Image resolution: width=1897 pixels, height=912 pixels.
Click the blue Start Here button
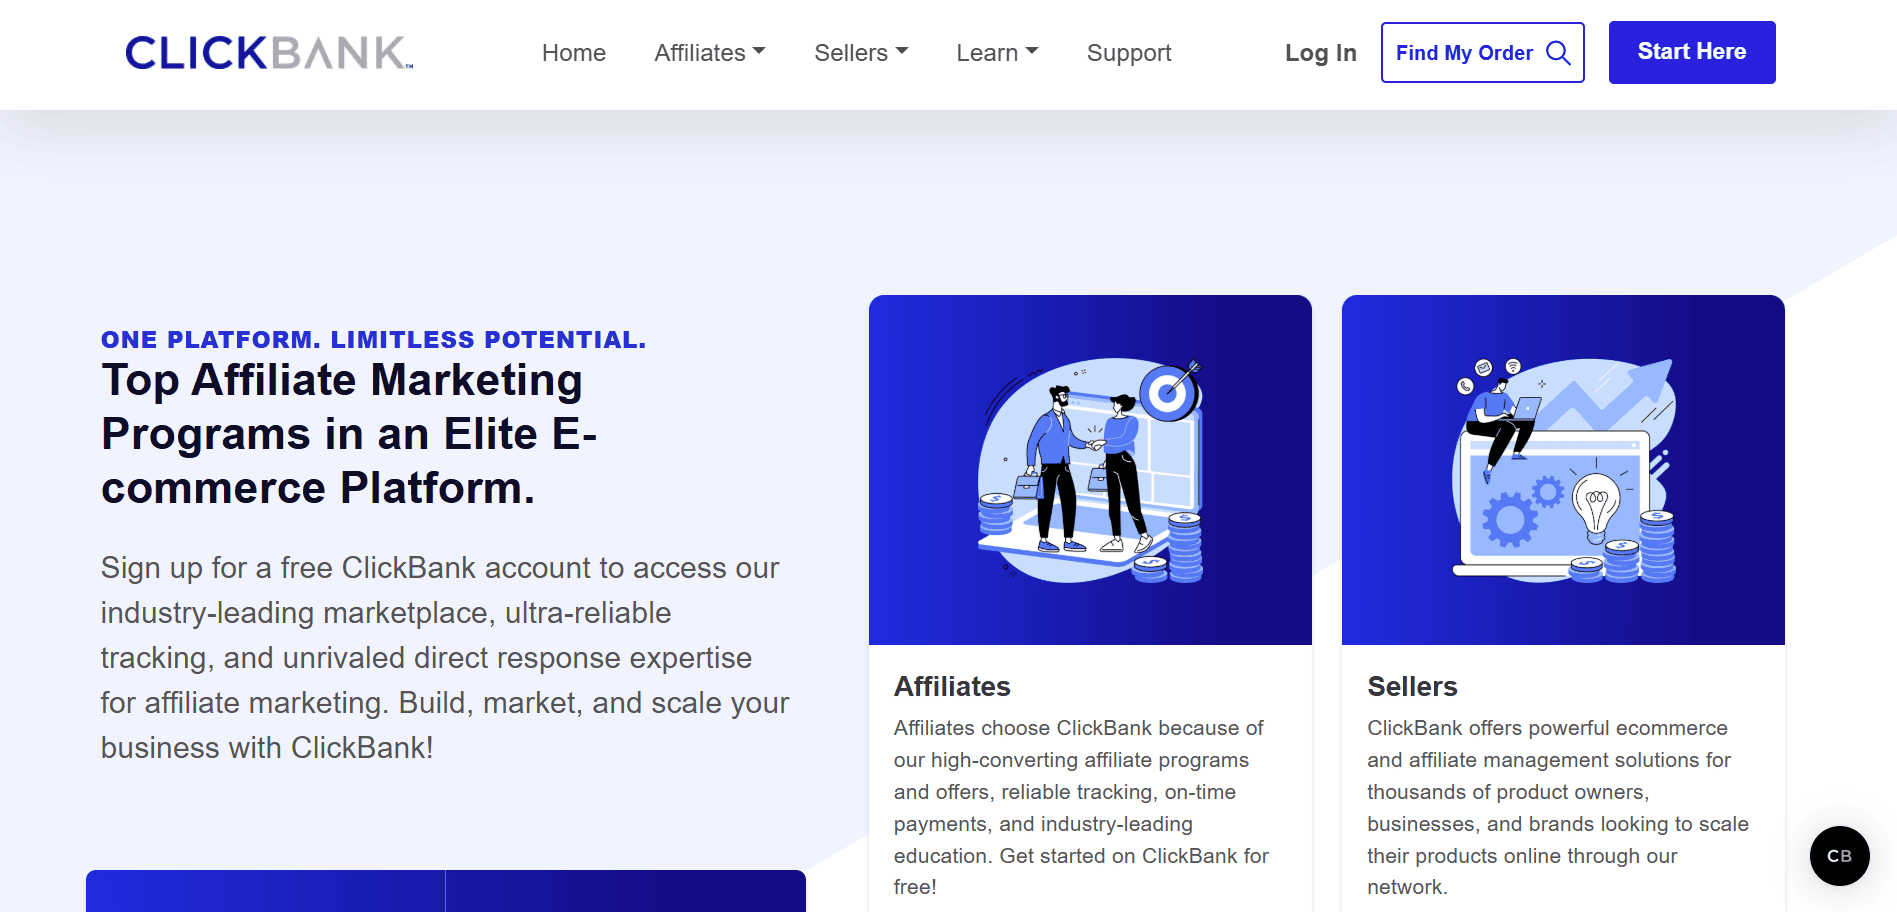tap(1692, 52)
